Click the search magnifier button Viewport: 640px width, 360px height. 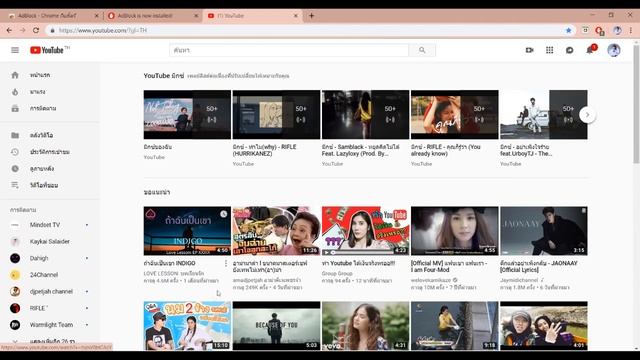pos(422,50)
